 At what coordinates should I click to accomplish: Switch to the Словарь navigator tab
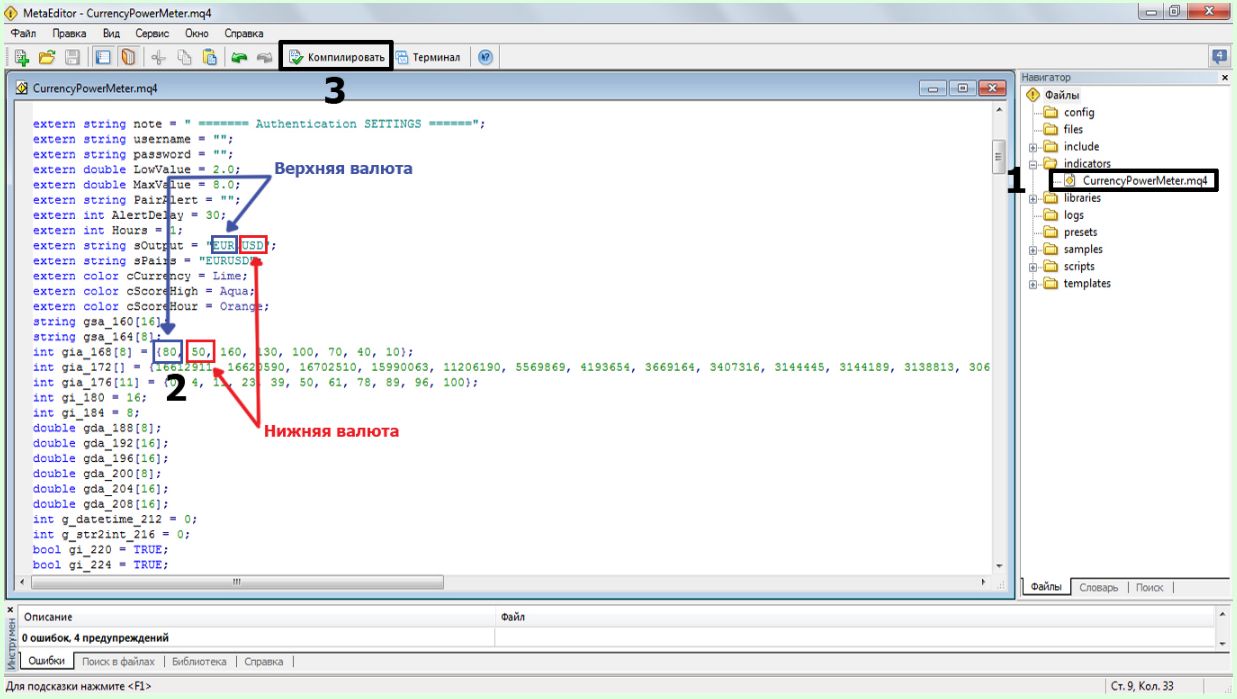click(x=1098, y=587)
